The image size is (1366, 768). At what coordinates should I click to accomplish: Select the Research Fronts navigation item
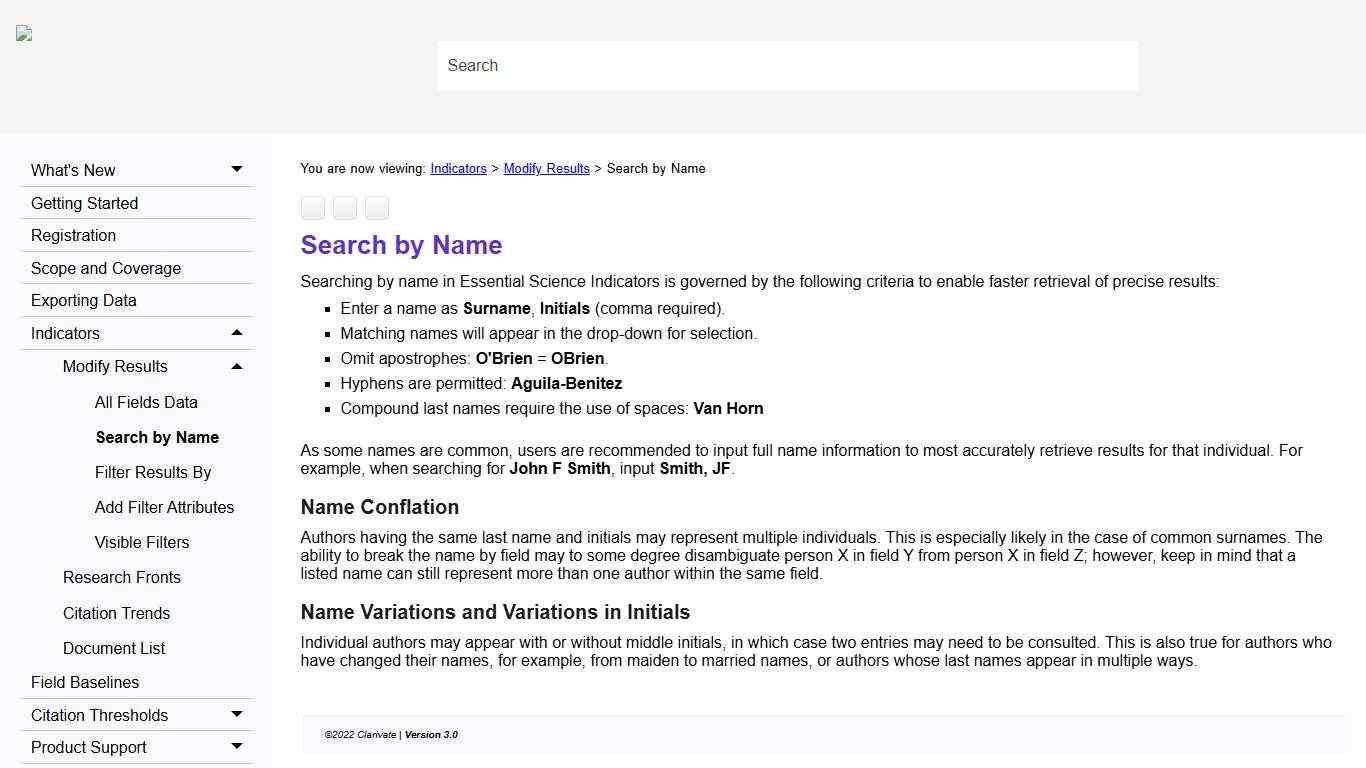121,577
